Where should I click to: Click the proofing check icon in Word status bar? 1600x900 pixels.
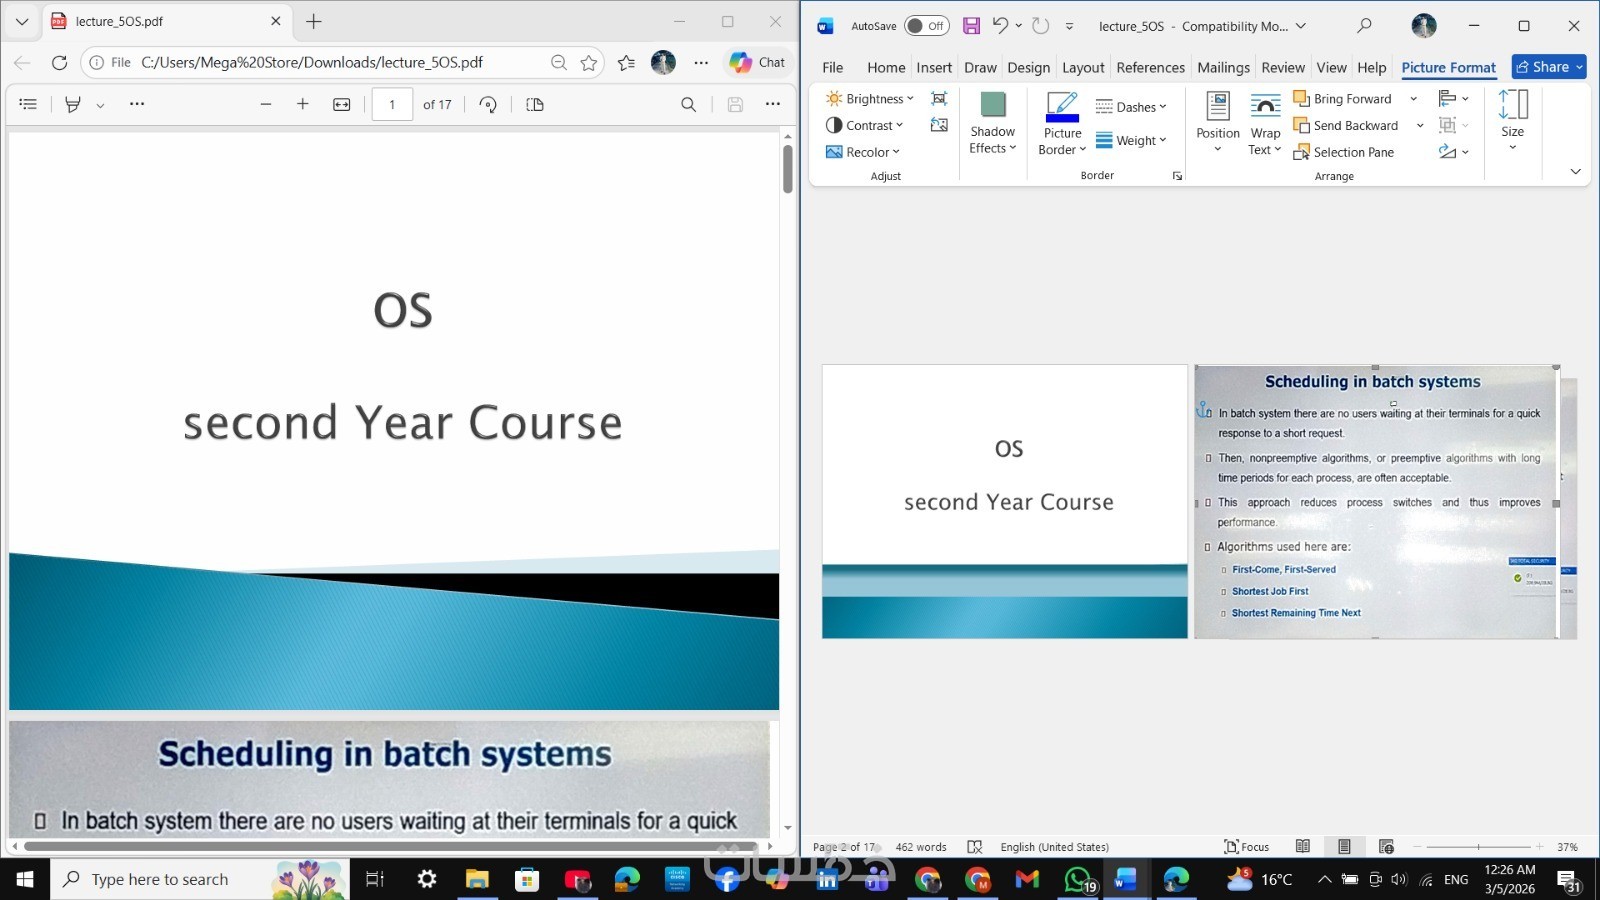click(975, 847)
